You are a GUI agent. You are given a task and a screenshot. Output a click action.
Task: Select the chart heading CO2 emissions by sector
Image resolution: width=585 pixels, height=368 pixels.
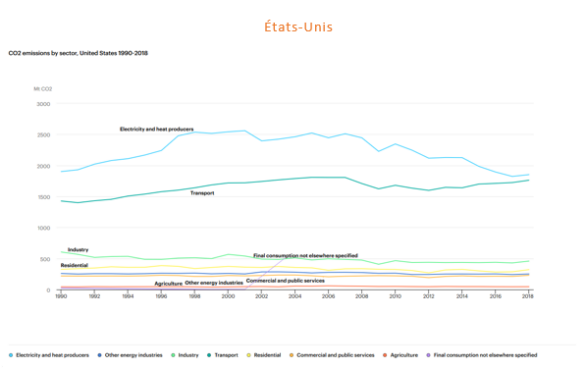pos(78,53)
